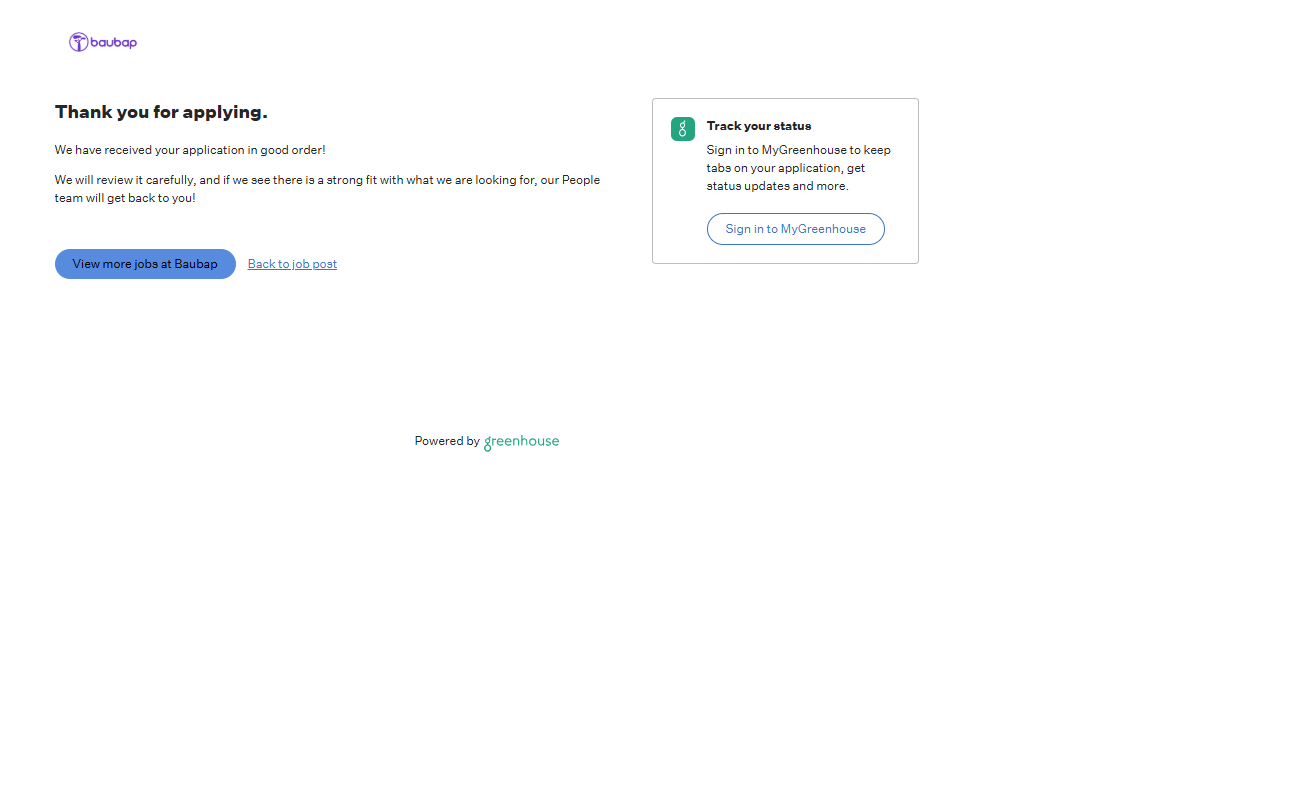
Task: Click the stylized 'g' of footer greenhouse logo
Action: coord(488,443)
